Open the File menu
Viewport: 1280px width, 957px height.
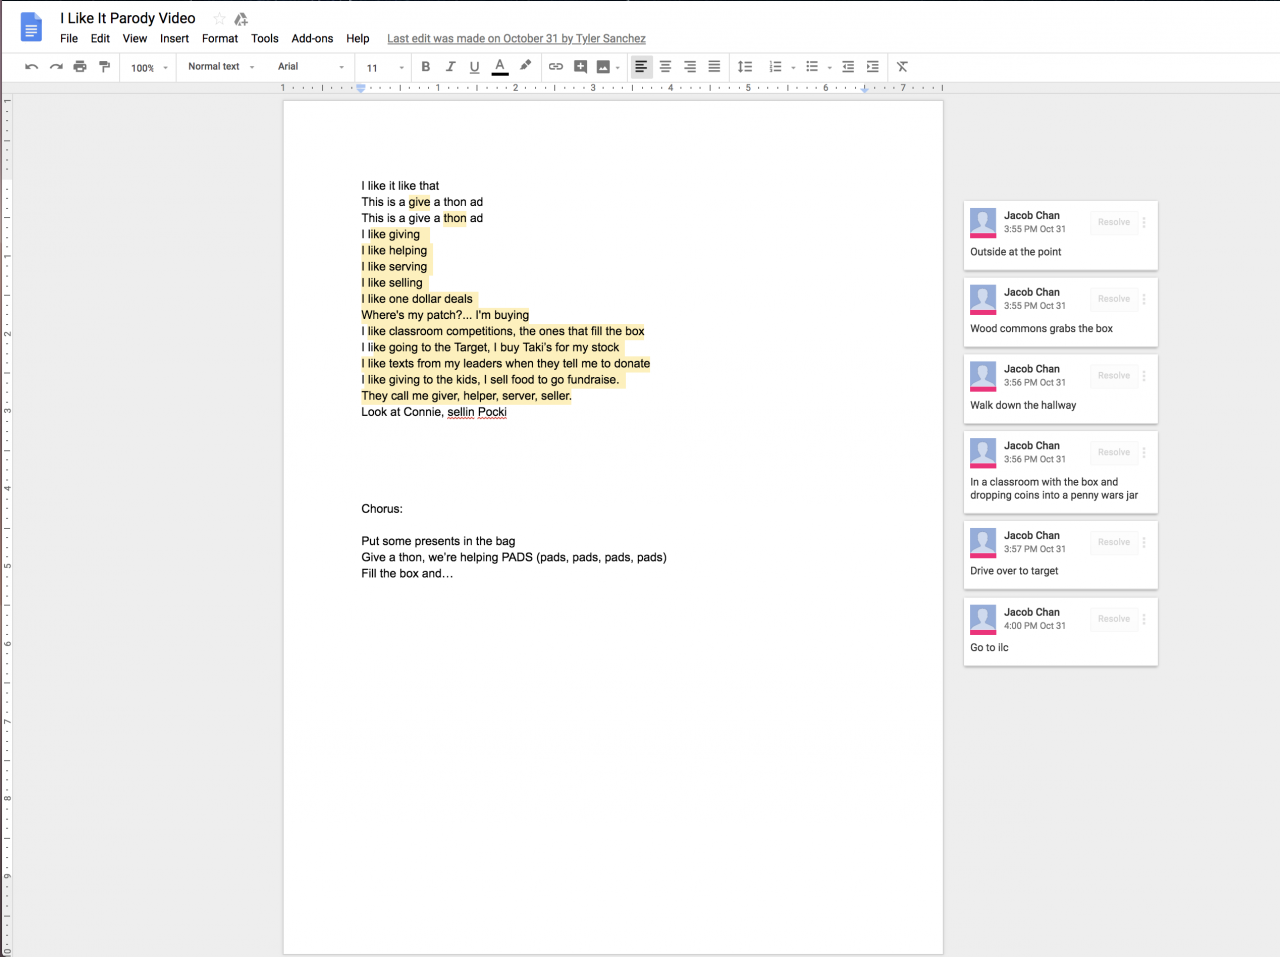point(69,39)
